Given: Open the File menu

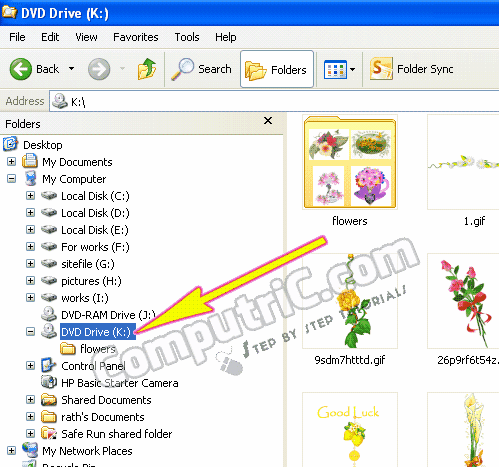Looking at the screenshot, I should click(17, 37).
